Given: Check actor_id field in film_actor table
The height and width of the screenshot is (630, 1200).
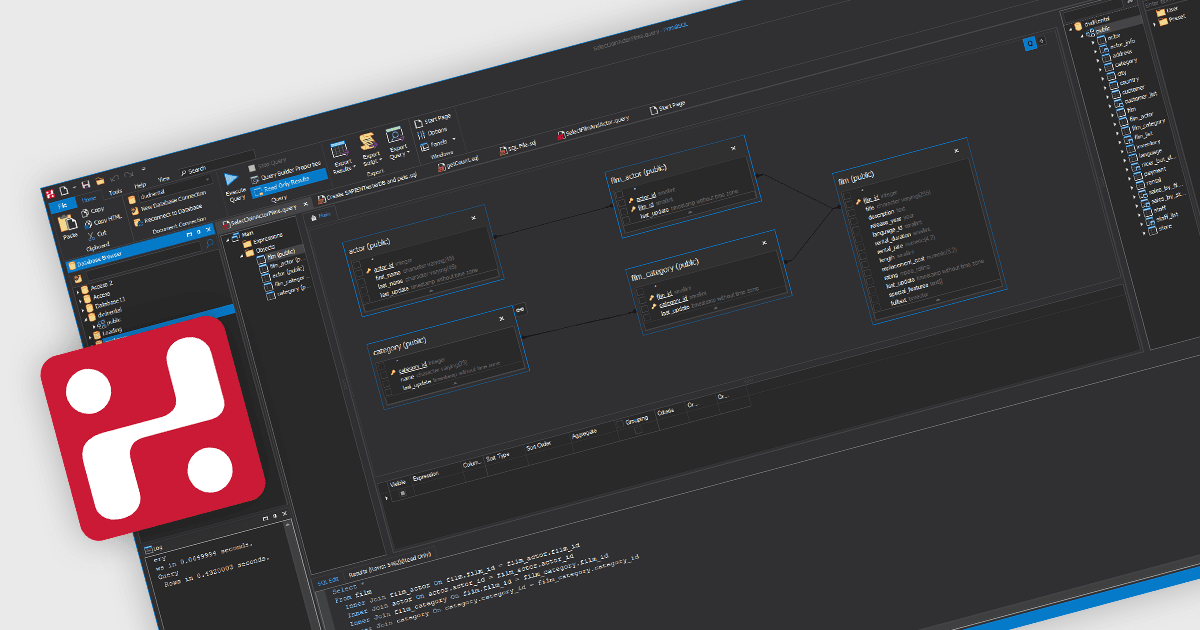Looking at the screenshot, I should 621,202.
